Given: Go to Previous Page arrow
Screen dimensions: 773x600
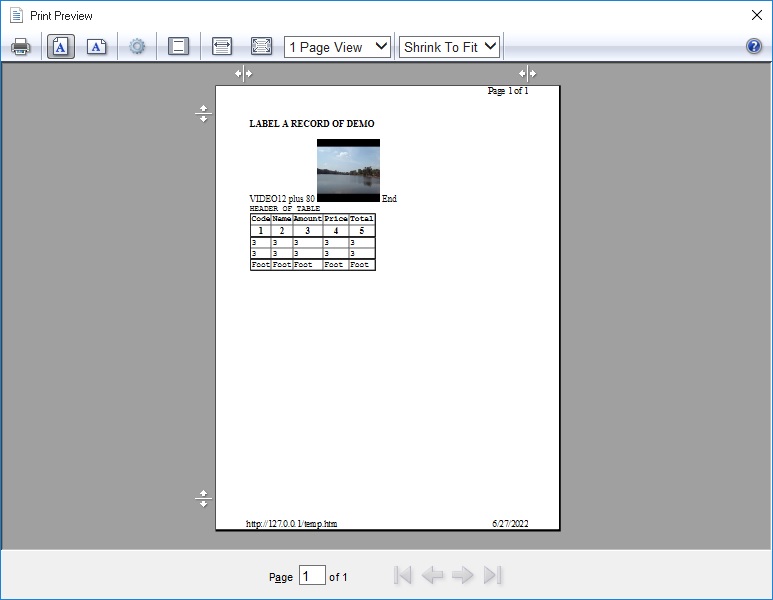Looking at the screenshot, I should pyautogui.click(x=432, y=575).
